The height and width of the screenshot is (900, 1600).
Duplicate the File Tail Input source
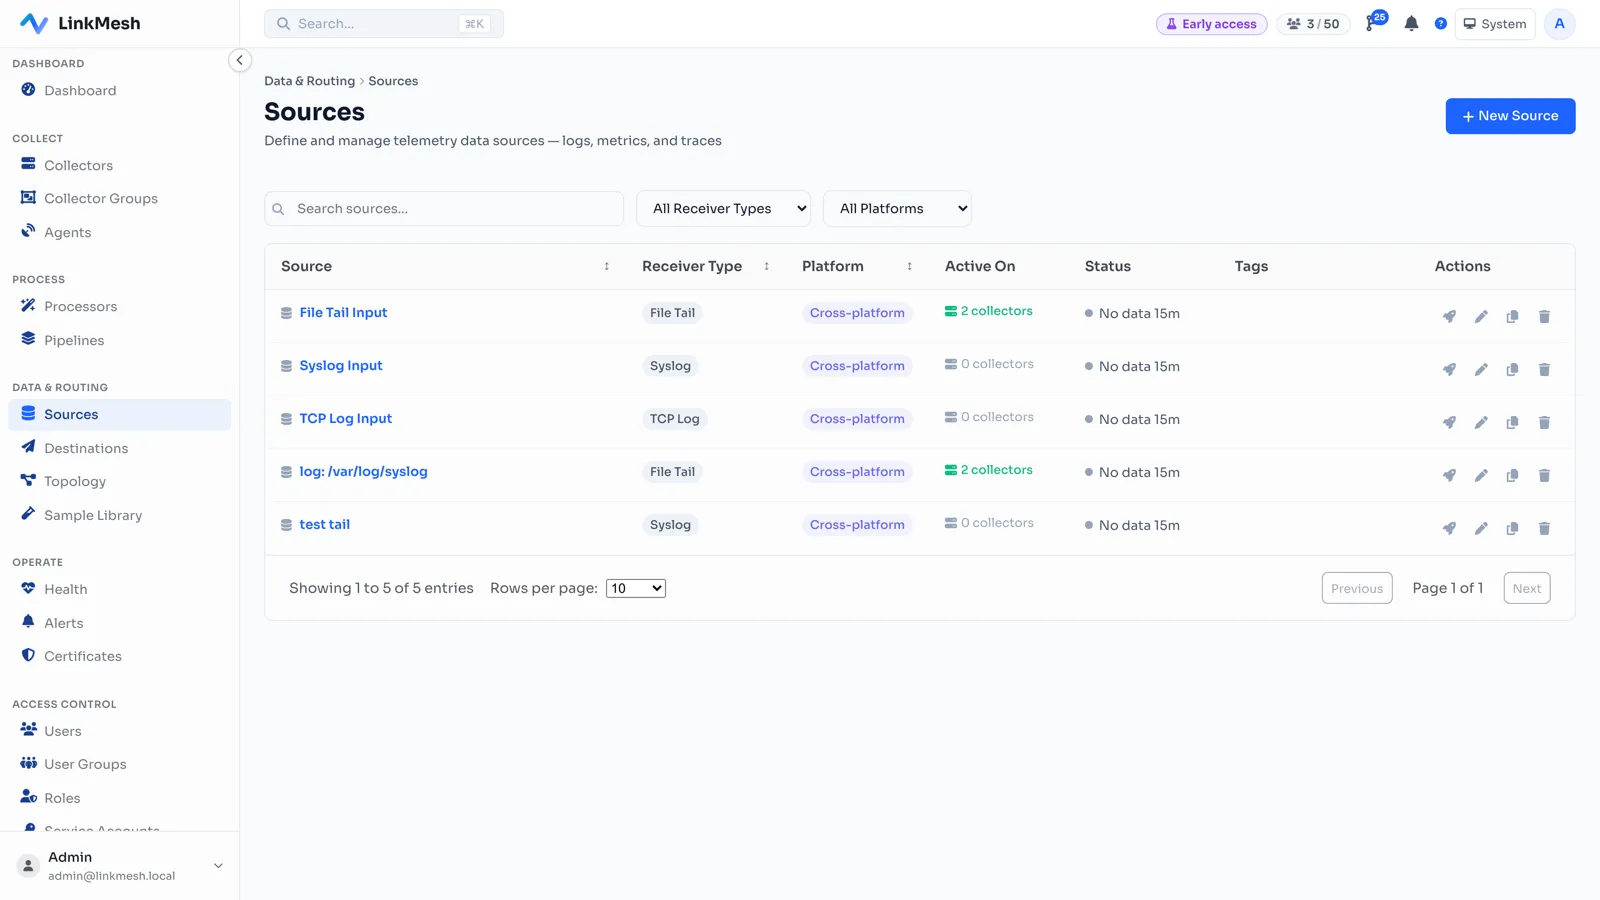[x=1512, y=317]
